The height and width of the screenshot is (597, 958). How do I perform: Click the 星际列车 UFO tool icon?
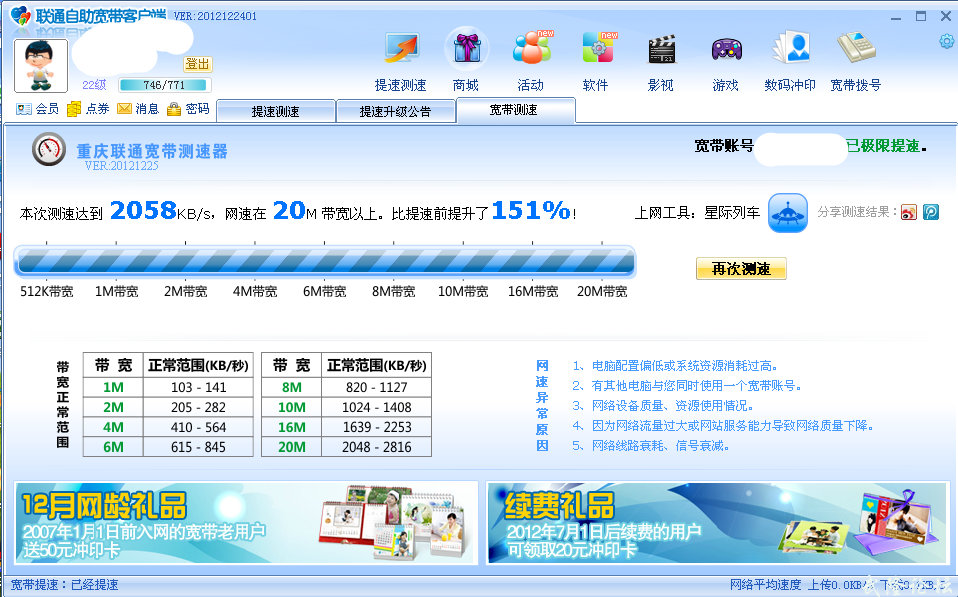click(x=788, y=213)
